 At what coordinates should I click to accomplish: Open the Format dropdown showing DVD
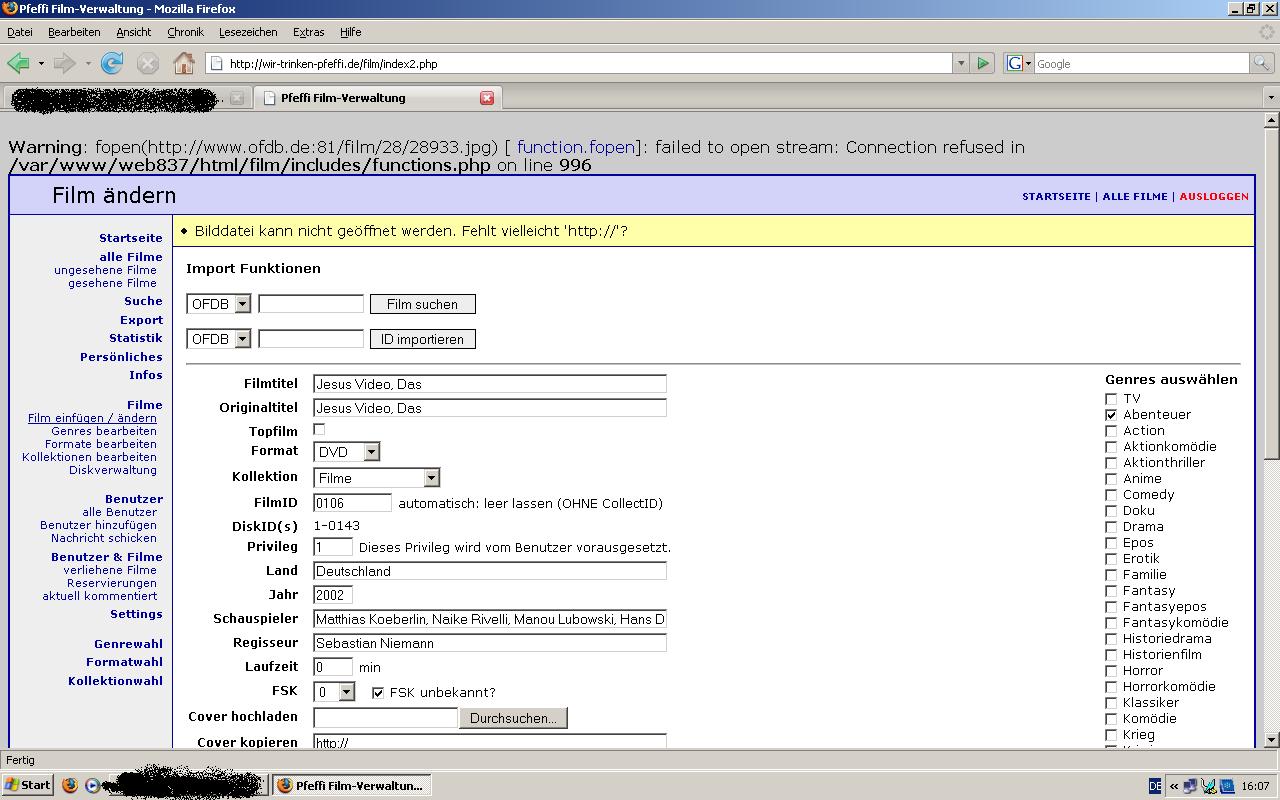coord(347,452)
